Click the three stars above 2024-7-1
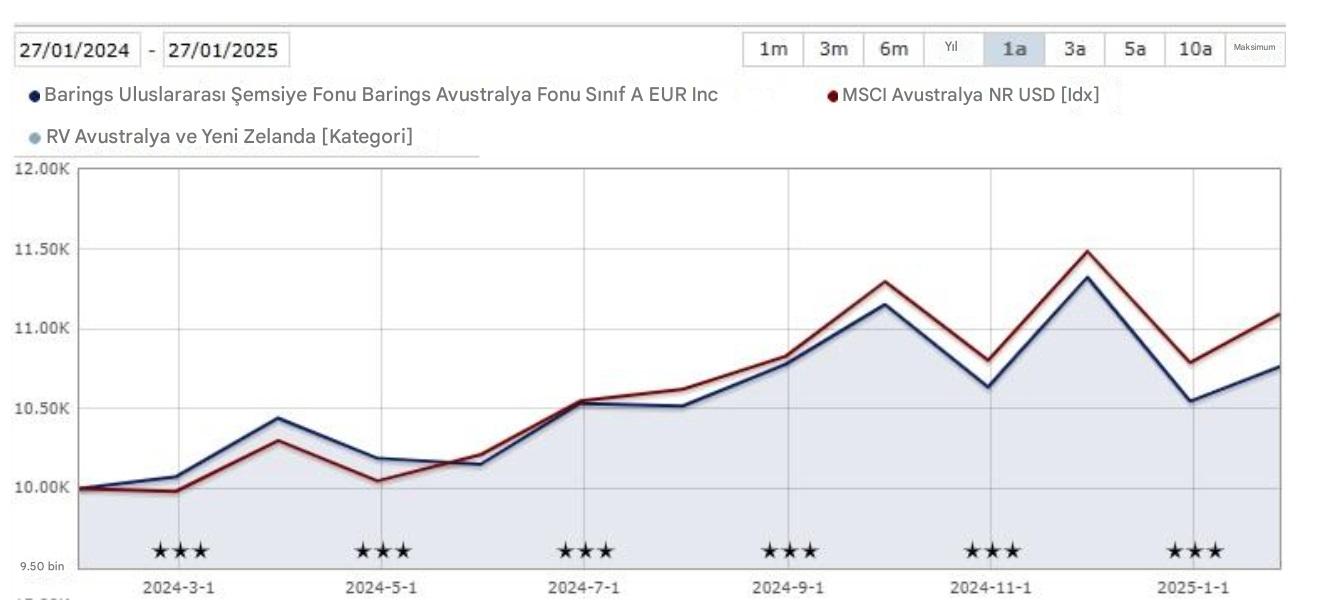 click(x=585, y=550)
